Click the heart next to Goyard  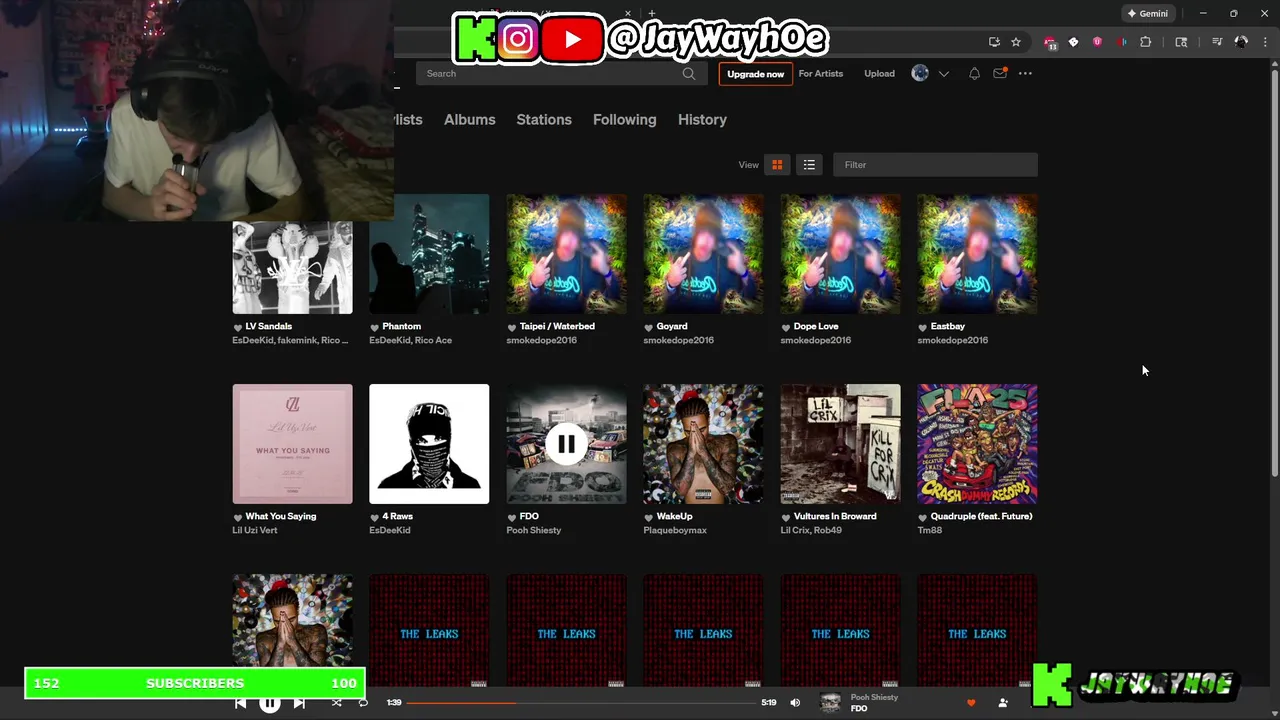649,327
